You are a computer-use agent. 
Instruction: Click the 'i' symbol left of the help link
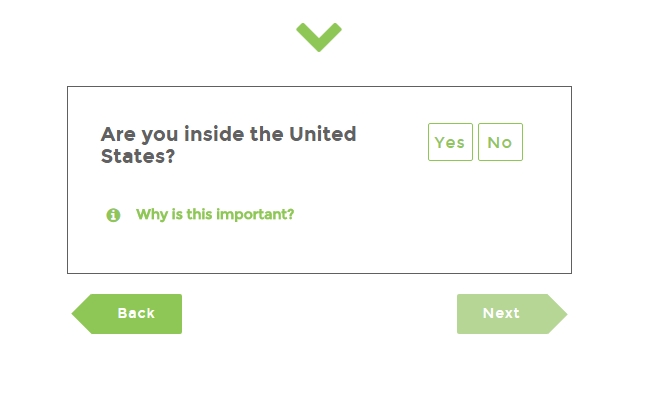click(113, 215)
